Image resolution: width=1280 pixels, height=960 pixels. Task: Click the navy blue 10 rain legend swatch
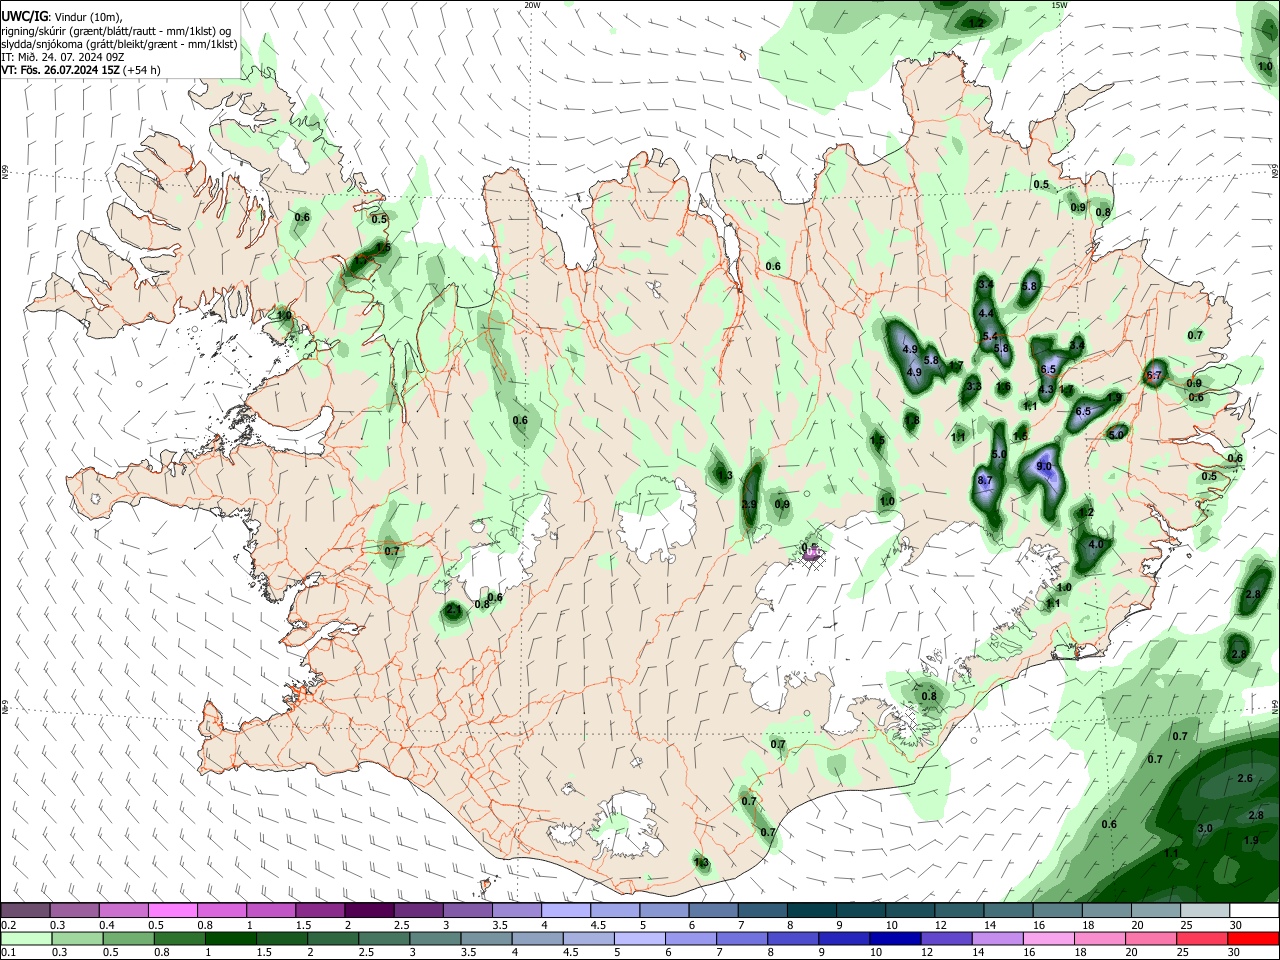[x=894, y=939]
